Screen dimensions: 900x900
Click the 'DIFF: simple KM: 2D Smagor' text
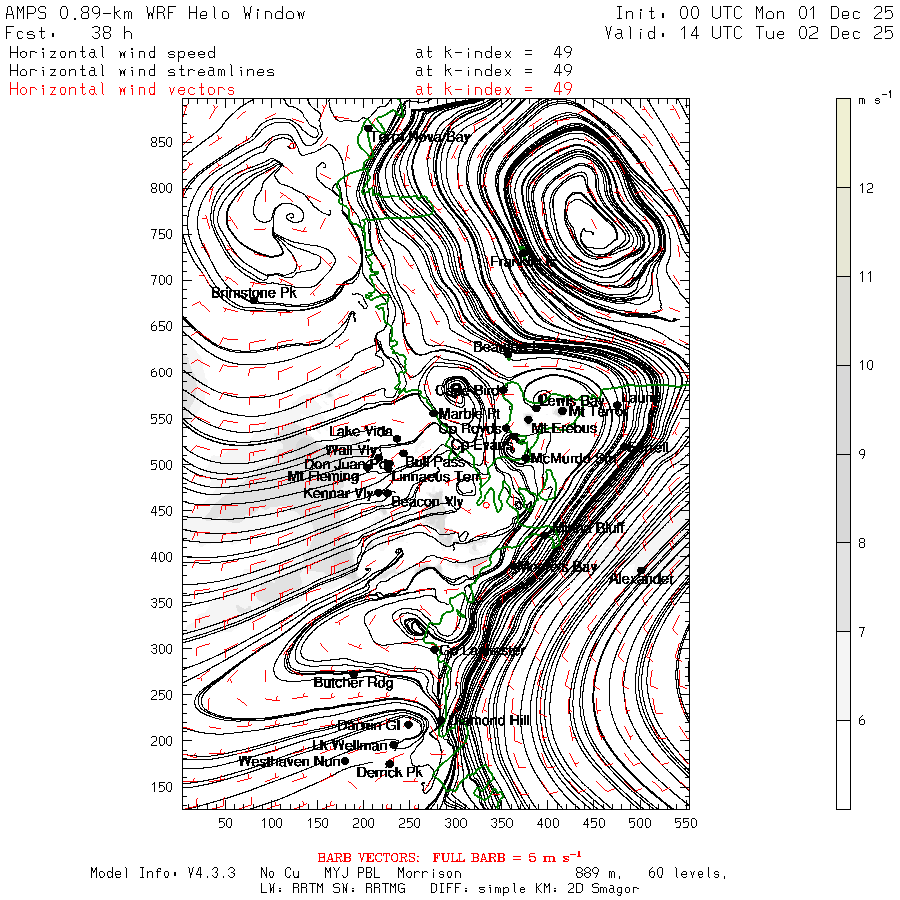(x=534, y=889)
